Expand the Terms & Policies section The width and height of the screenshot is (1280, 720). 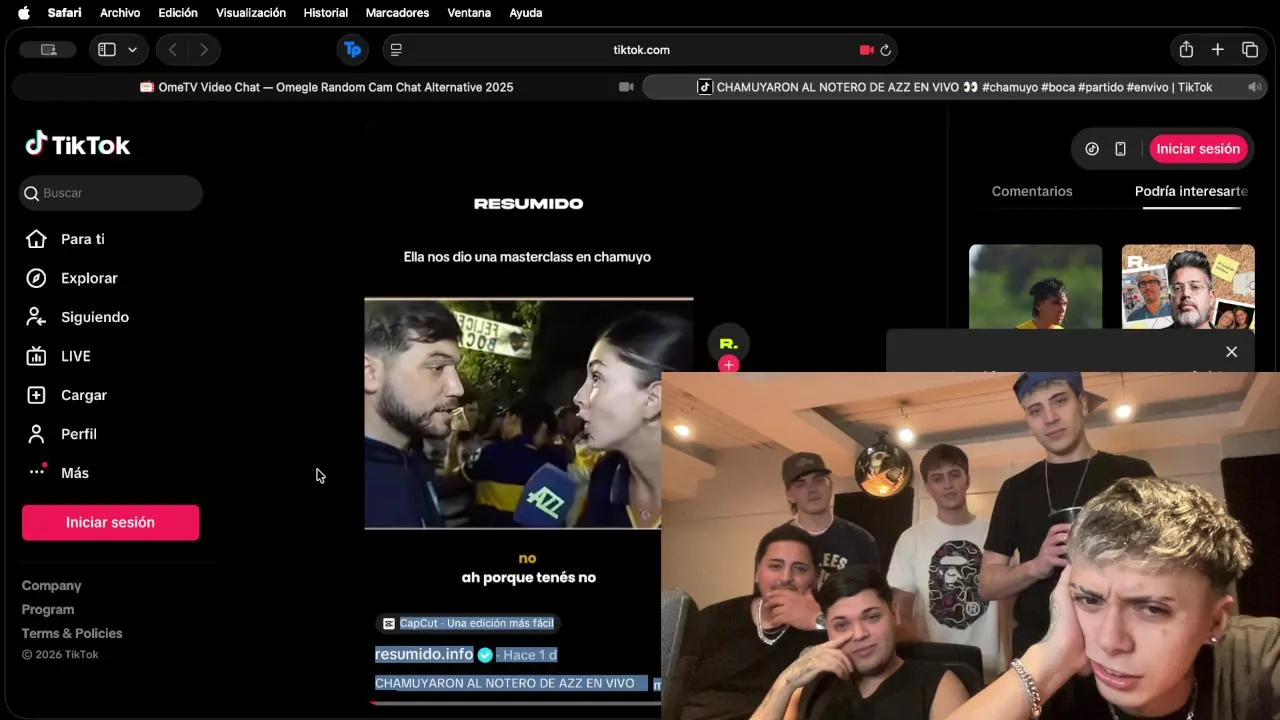(x=72, y=634)
